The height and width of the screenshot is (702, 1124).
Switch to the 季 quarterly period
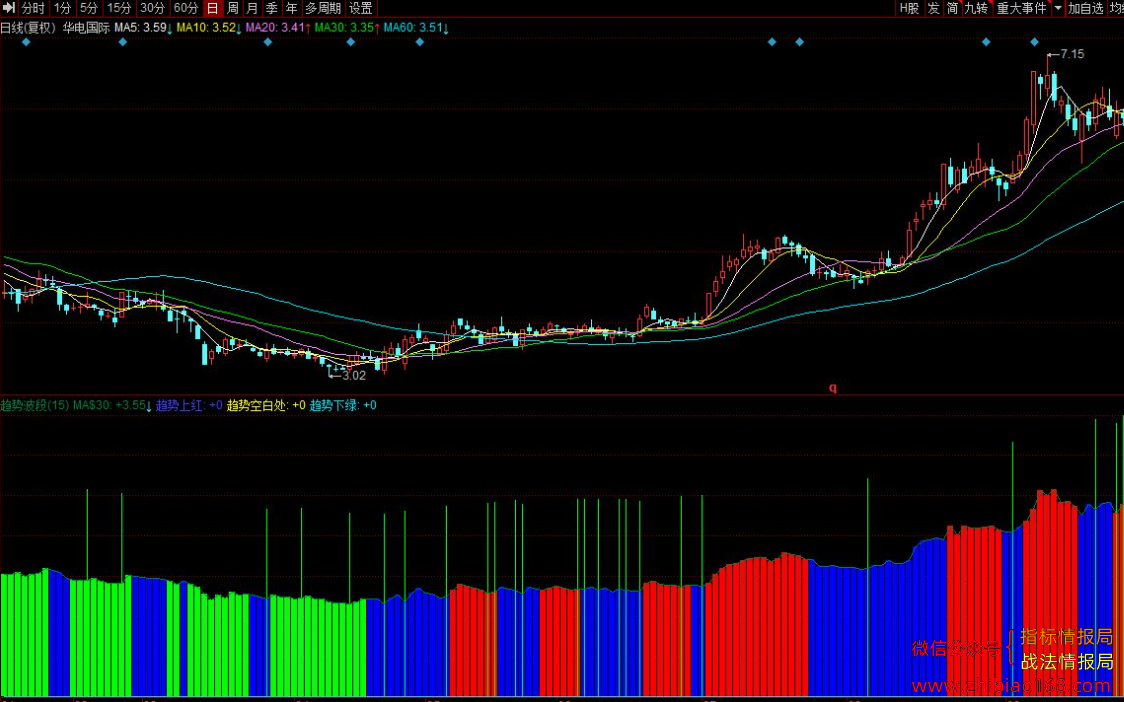coord(272,8)
